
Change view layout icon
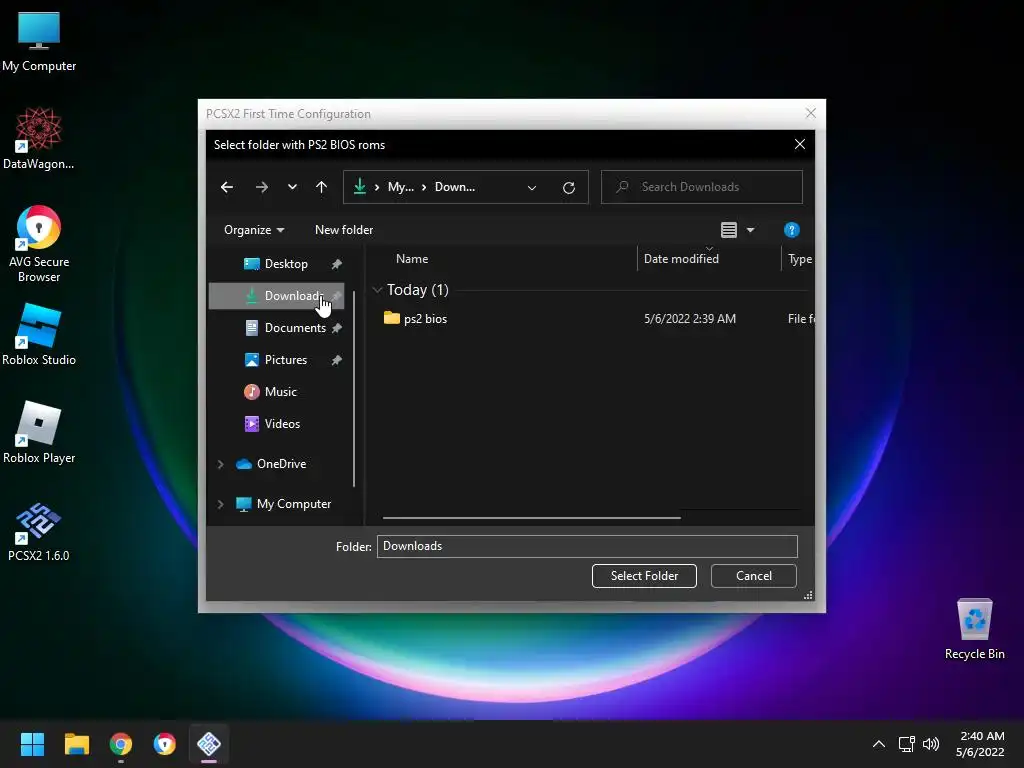(729, 230)
